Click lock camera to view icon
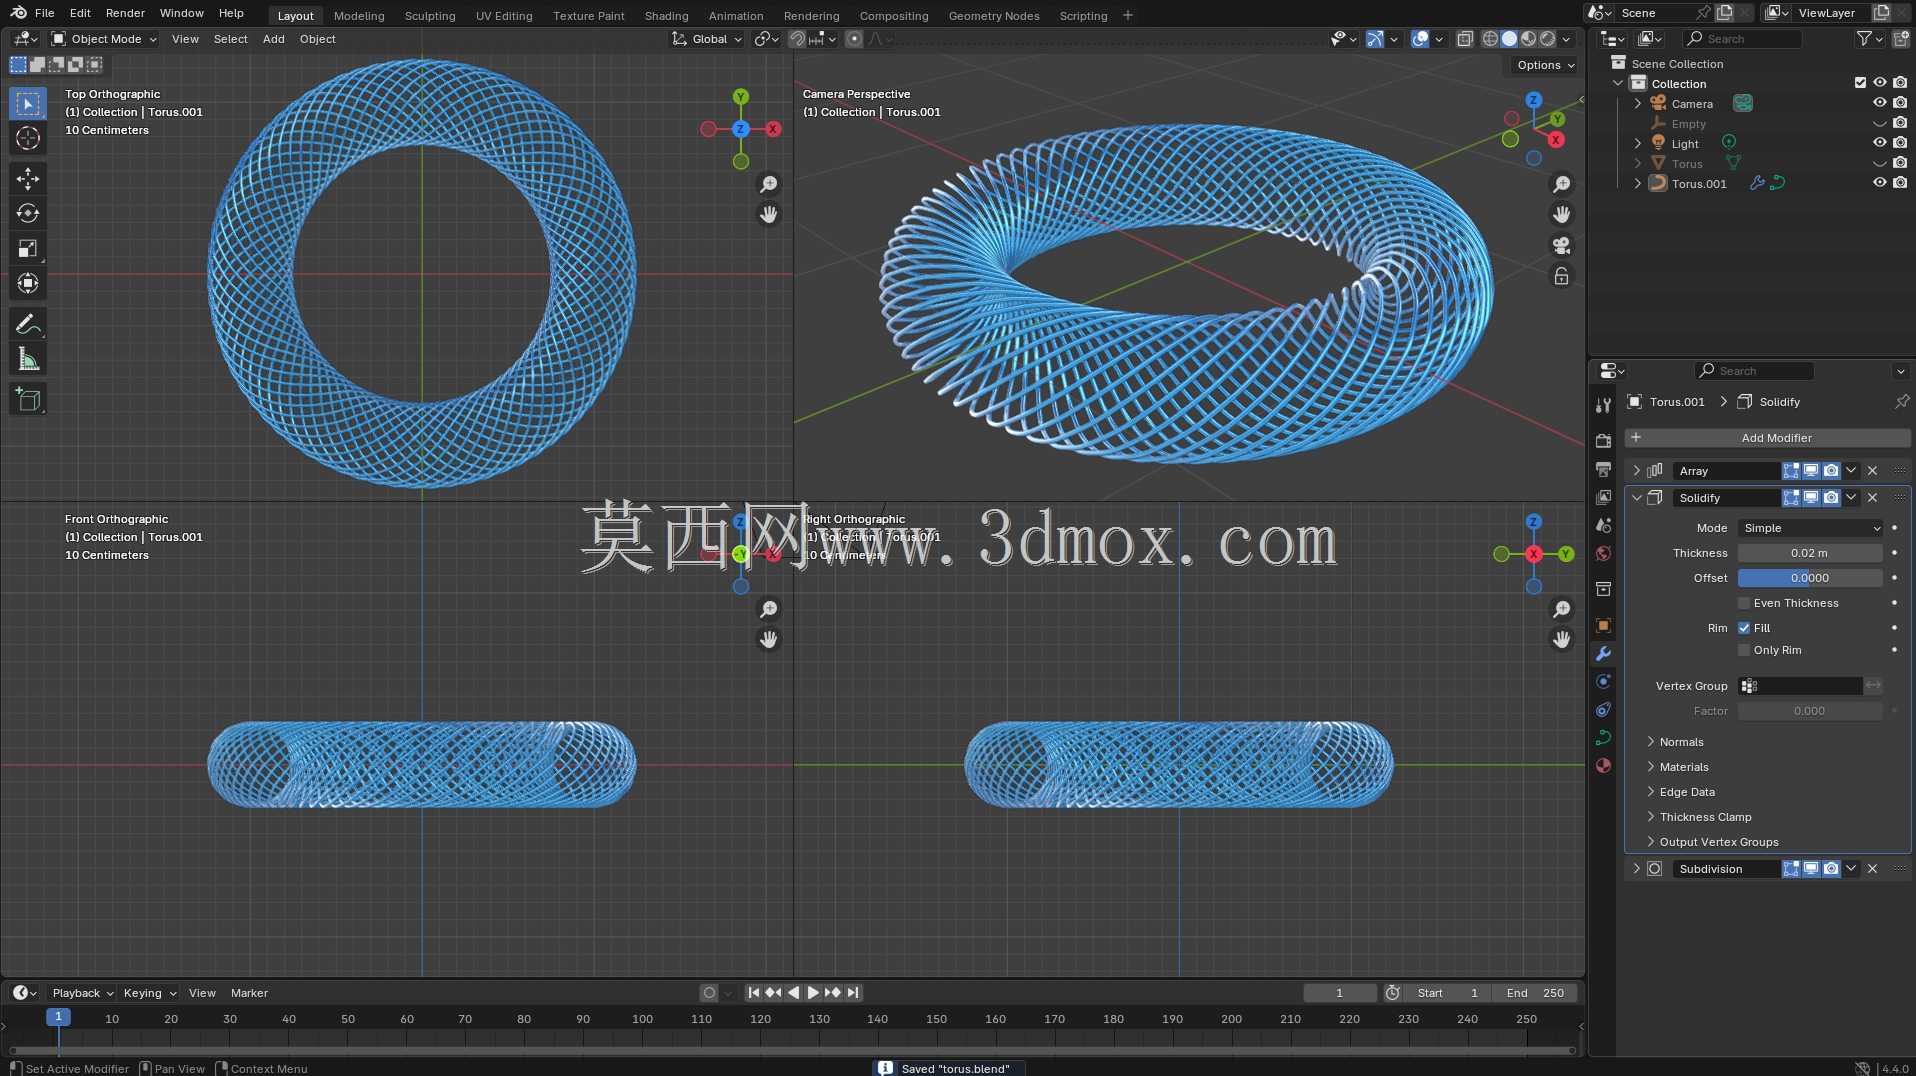1916x1076 pixels. 1561,276
